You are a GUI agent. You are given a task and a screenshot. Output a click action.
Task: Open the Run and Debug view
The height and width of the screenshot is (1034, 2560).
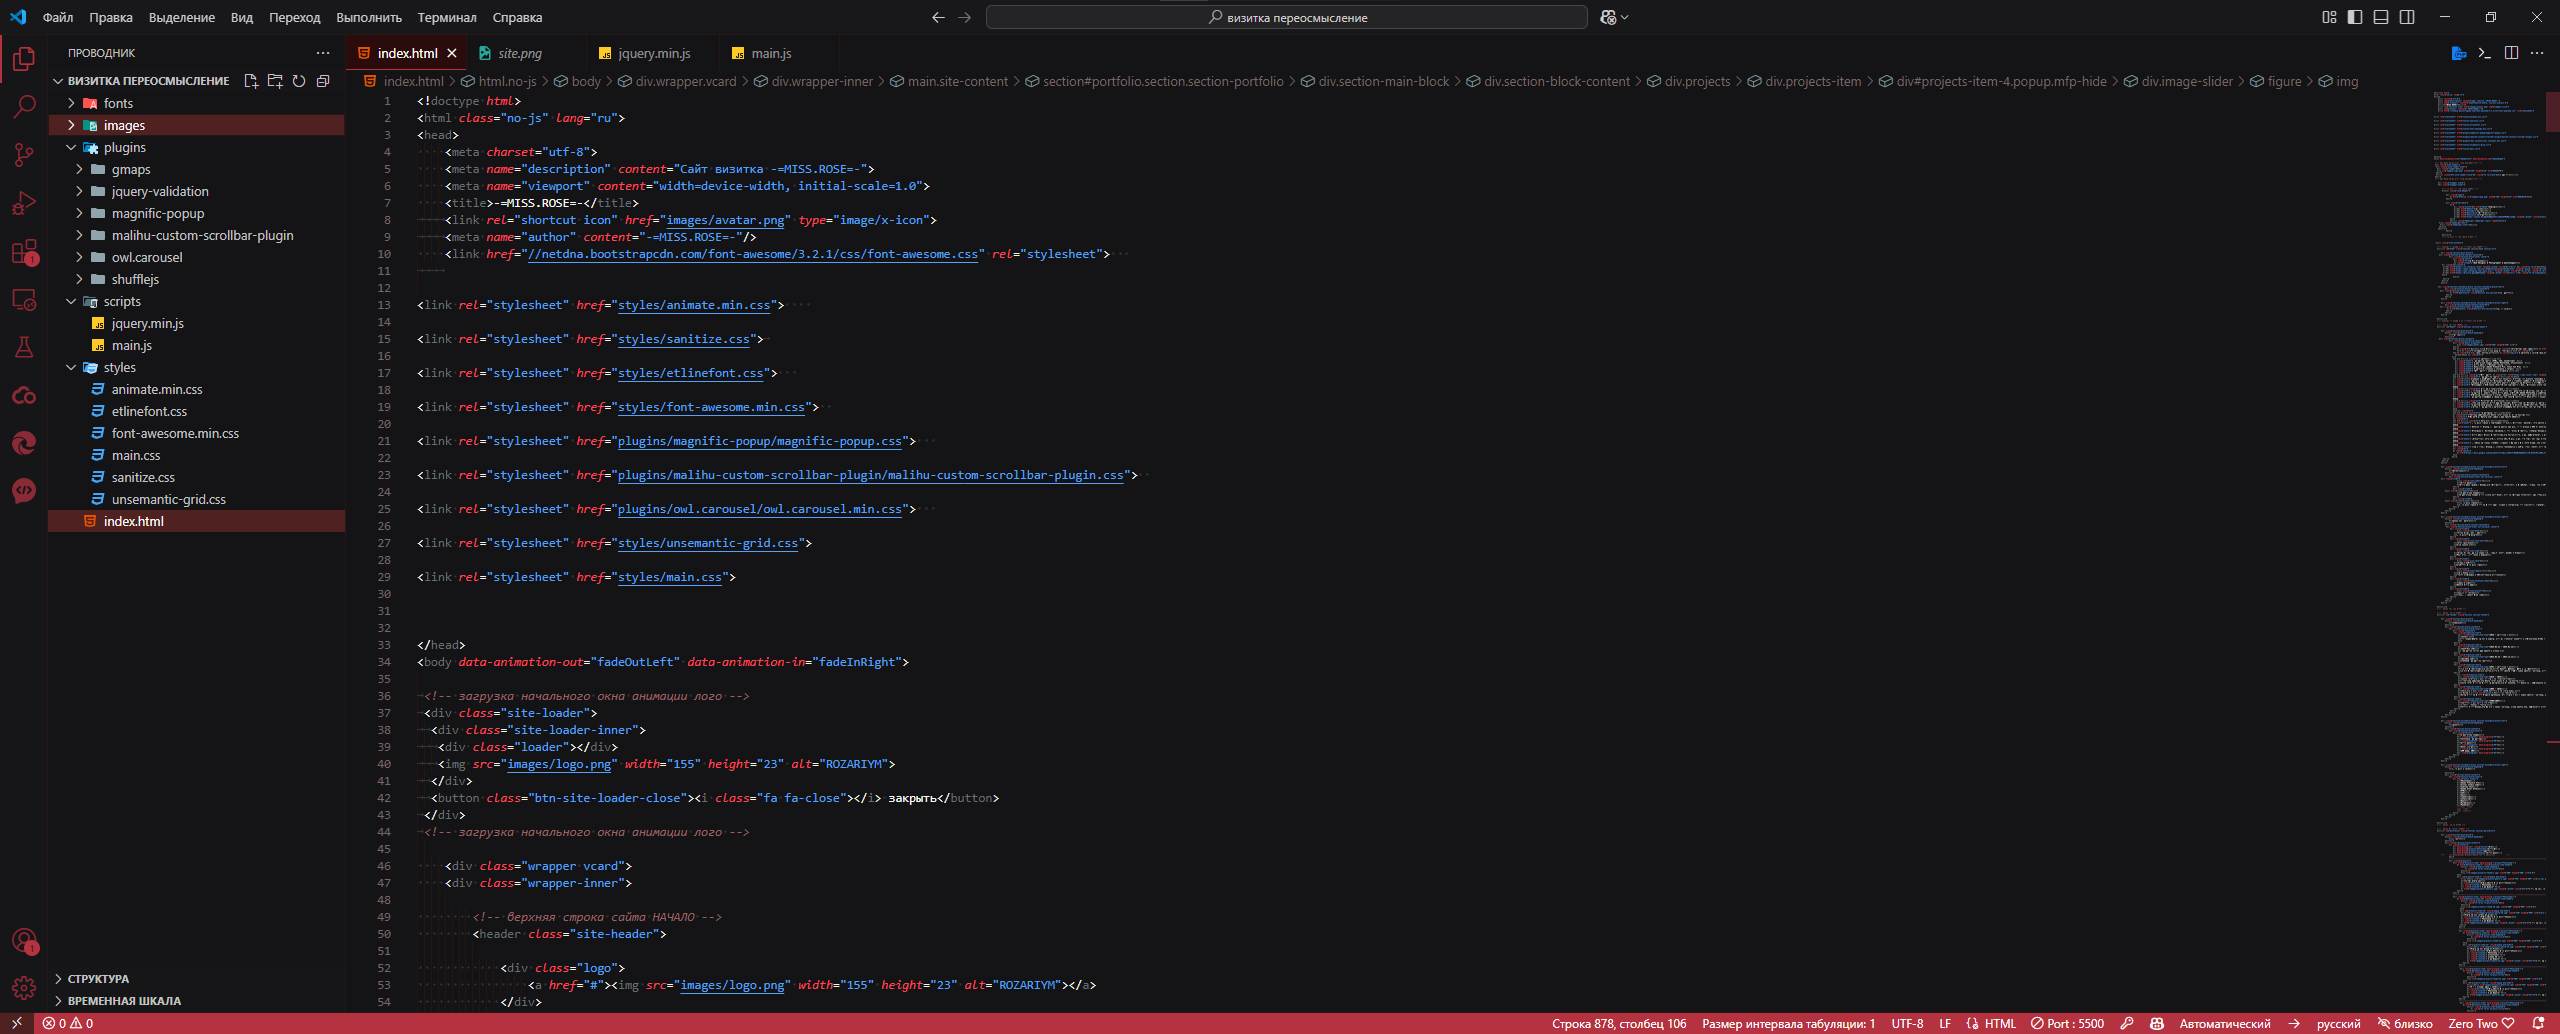pos(24,203)
